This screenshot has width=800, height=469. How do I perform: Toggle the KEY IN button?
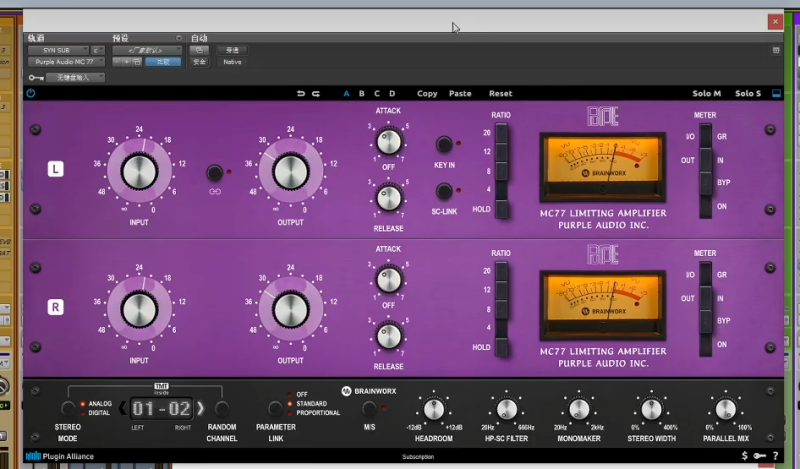(444, 144)
